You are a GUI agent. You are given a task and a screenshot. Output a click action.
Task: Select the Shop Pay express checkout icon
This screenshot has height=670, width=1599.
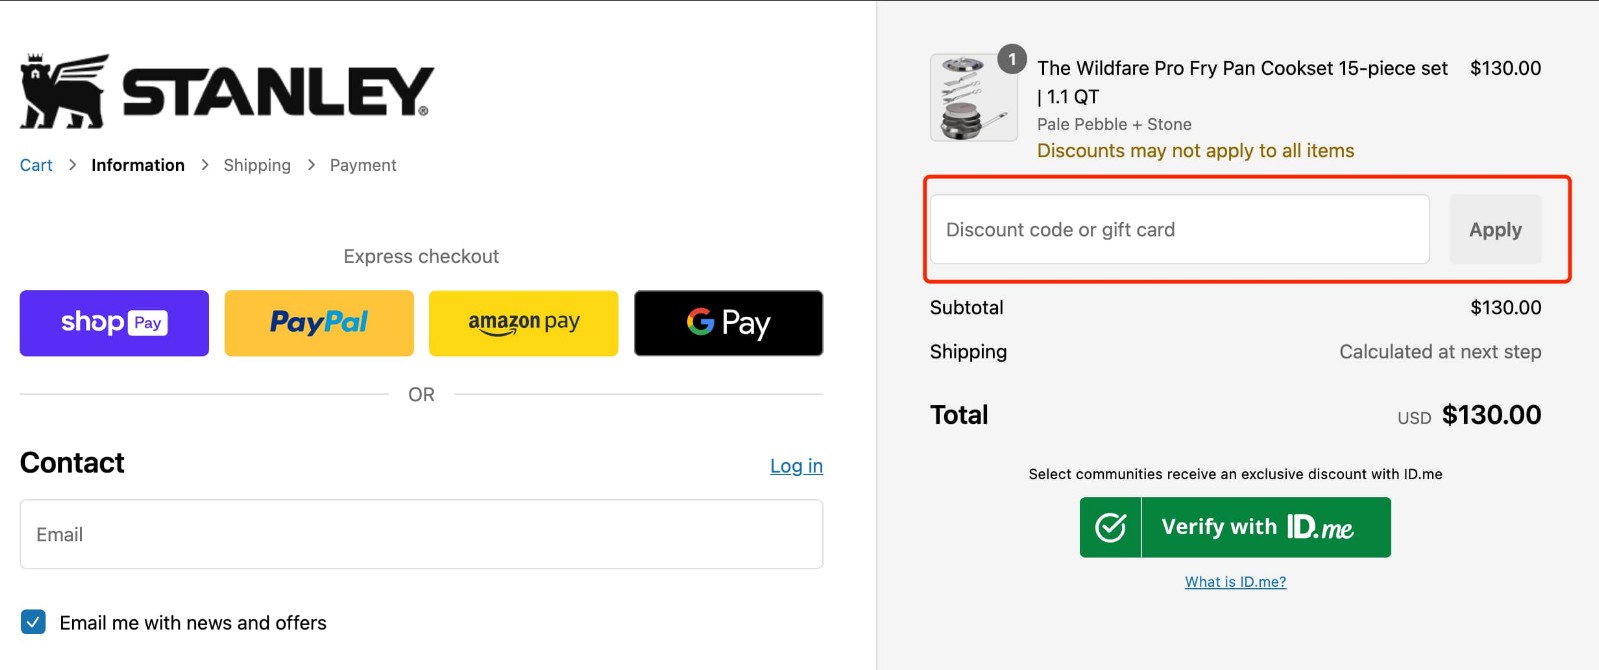(x=113, y=322)
